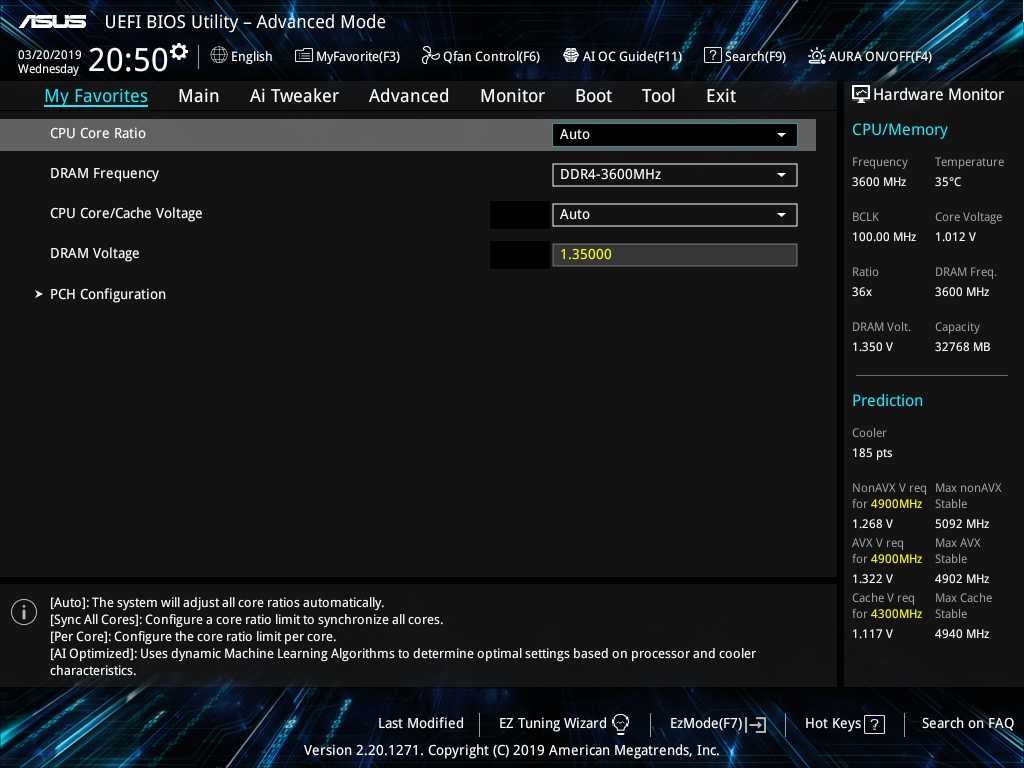Click Search on FAQ link
This screenshot has height=768, width=1024.
967,724
